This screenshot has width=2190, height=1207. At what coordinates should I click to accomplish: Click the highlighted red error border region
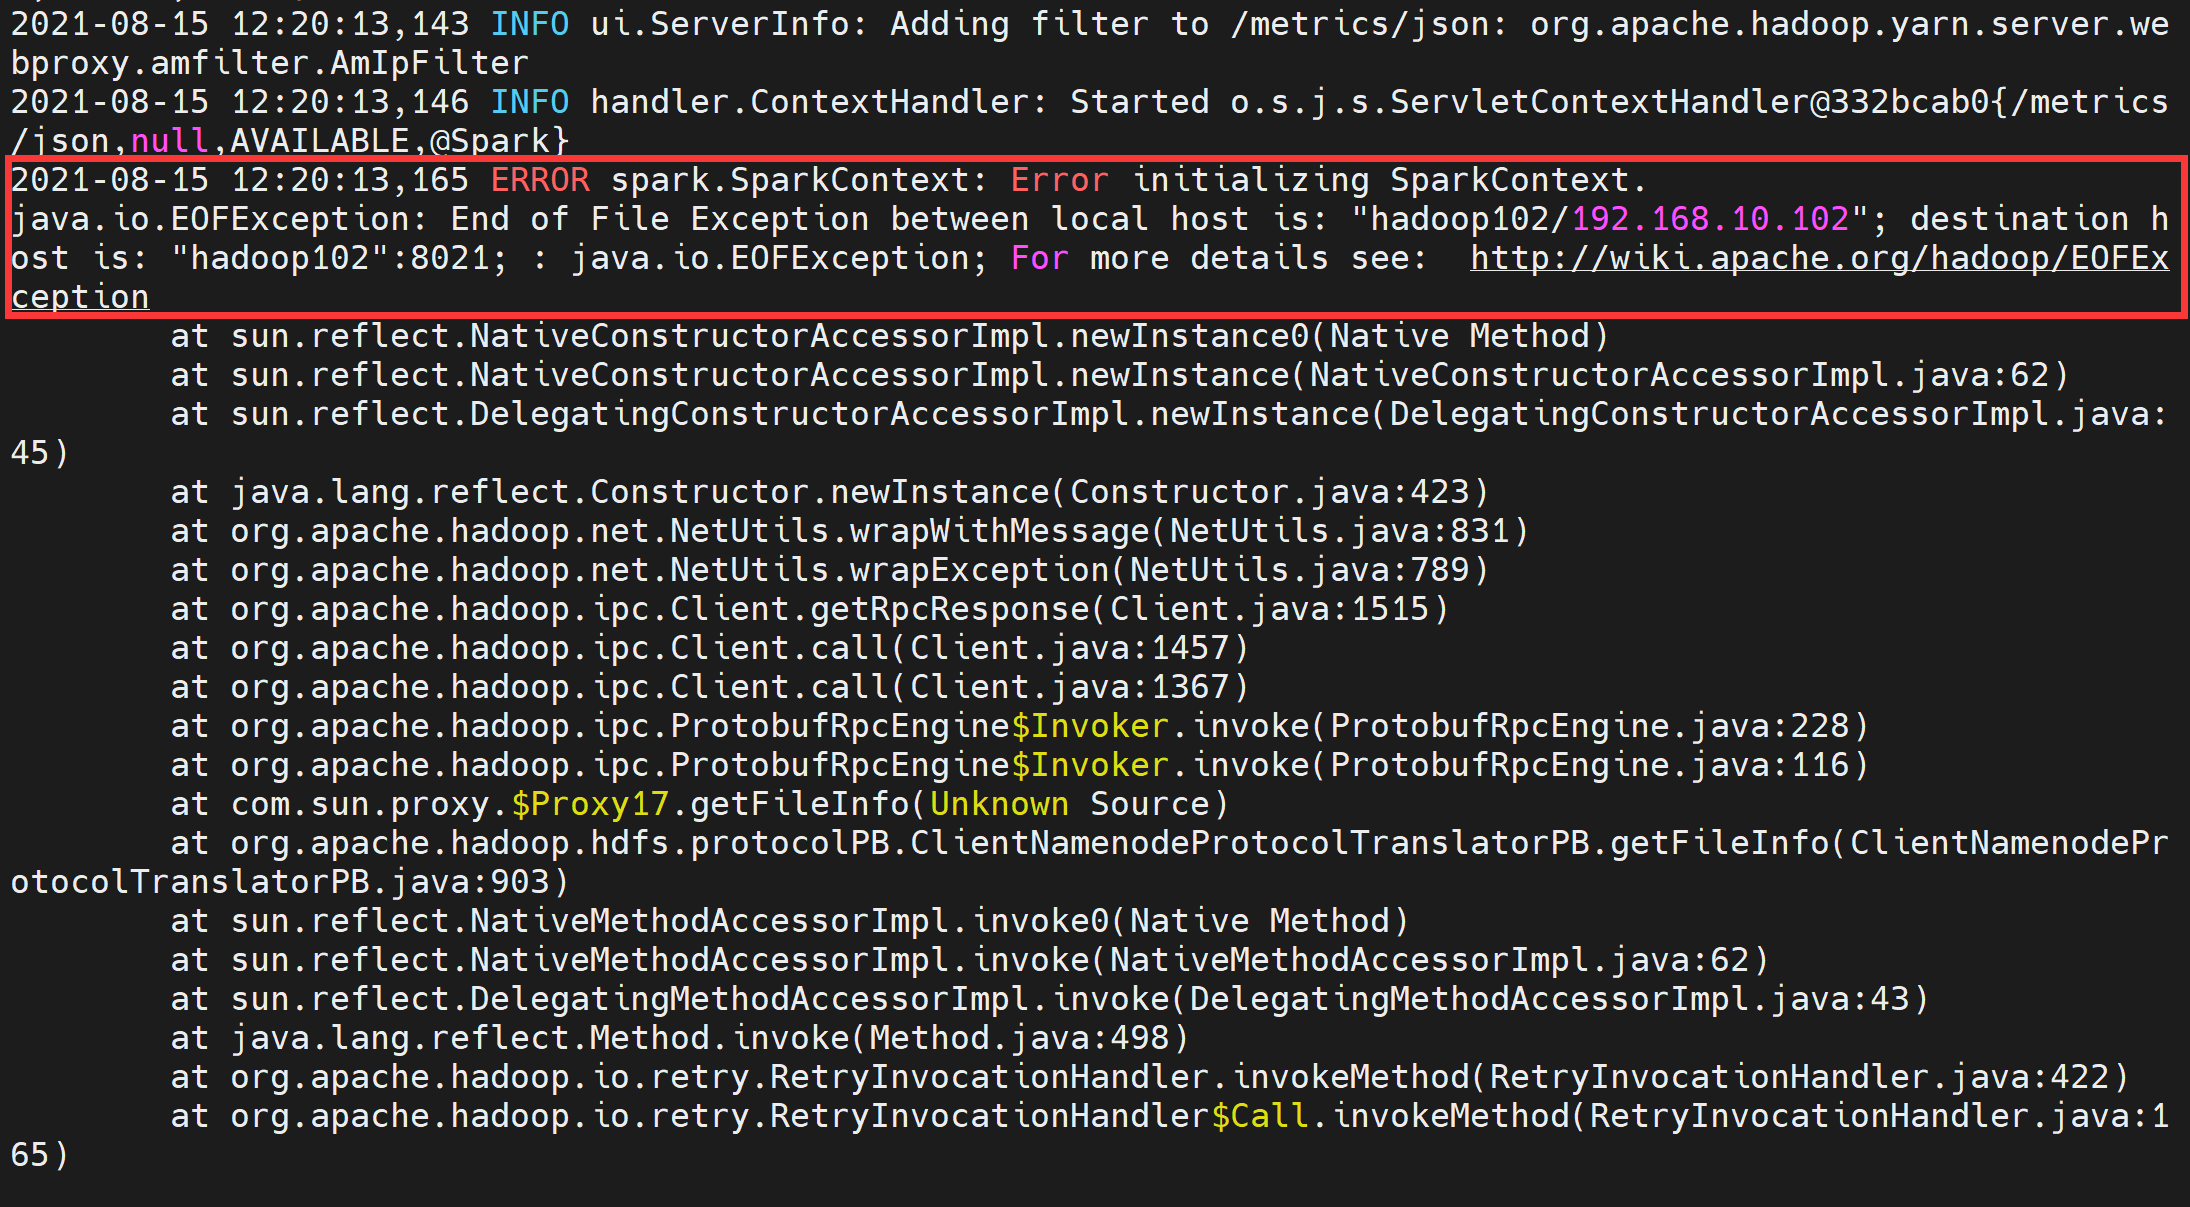click(x=1095, y=232)
